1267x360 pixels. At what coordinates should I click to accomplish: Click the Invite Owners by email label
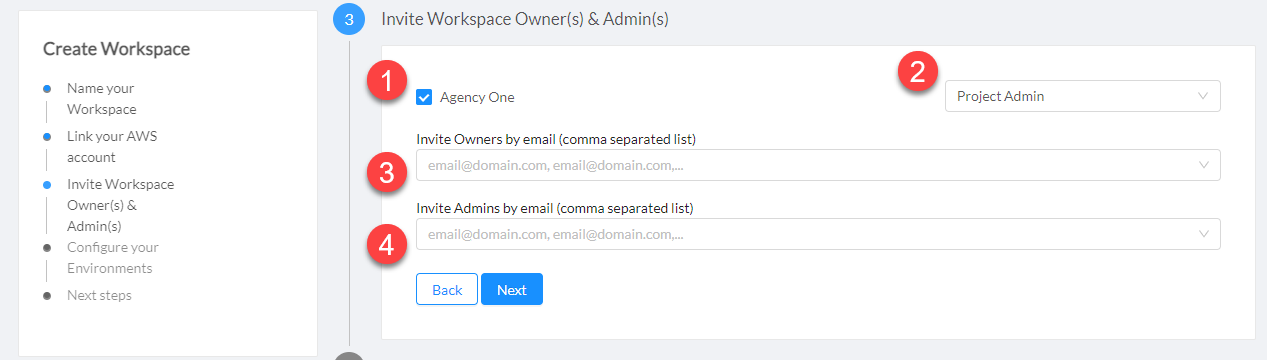pyautogui.click(x=556, y=138)
